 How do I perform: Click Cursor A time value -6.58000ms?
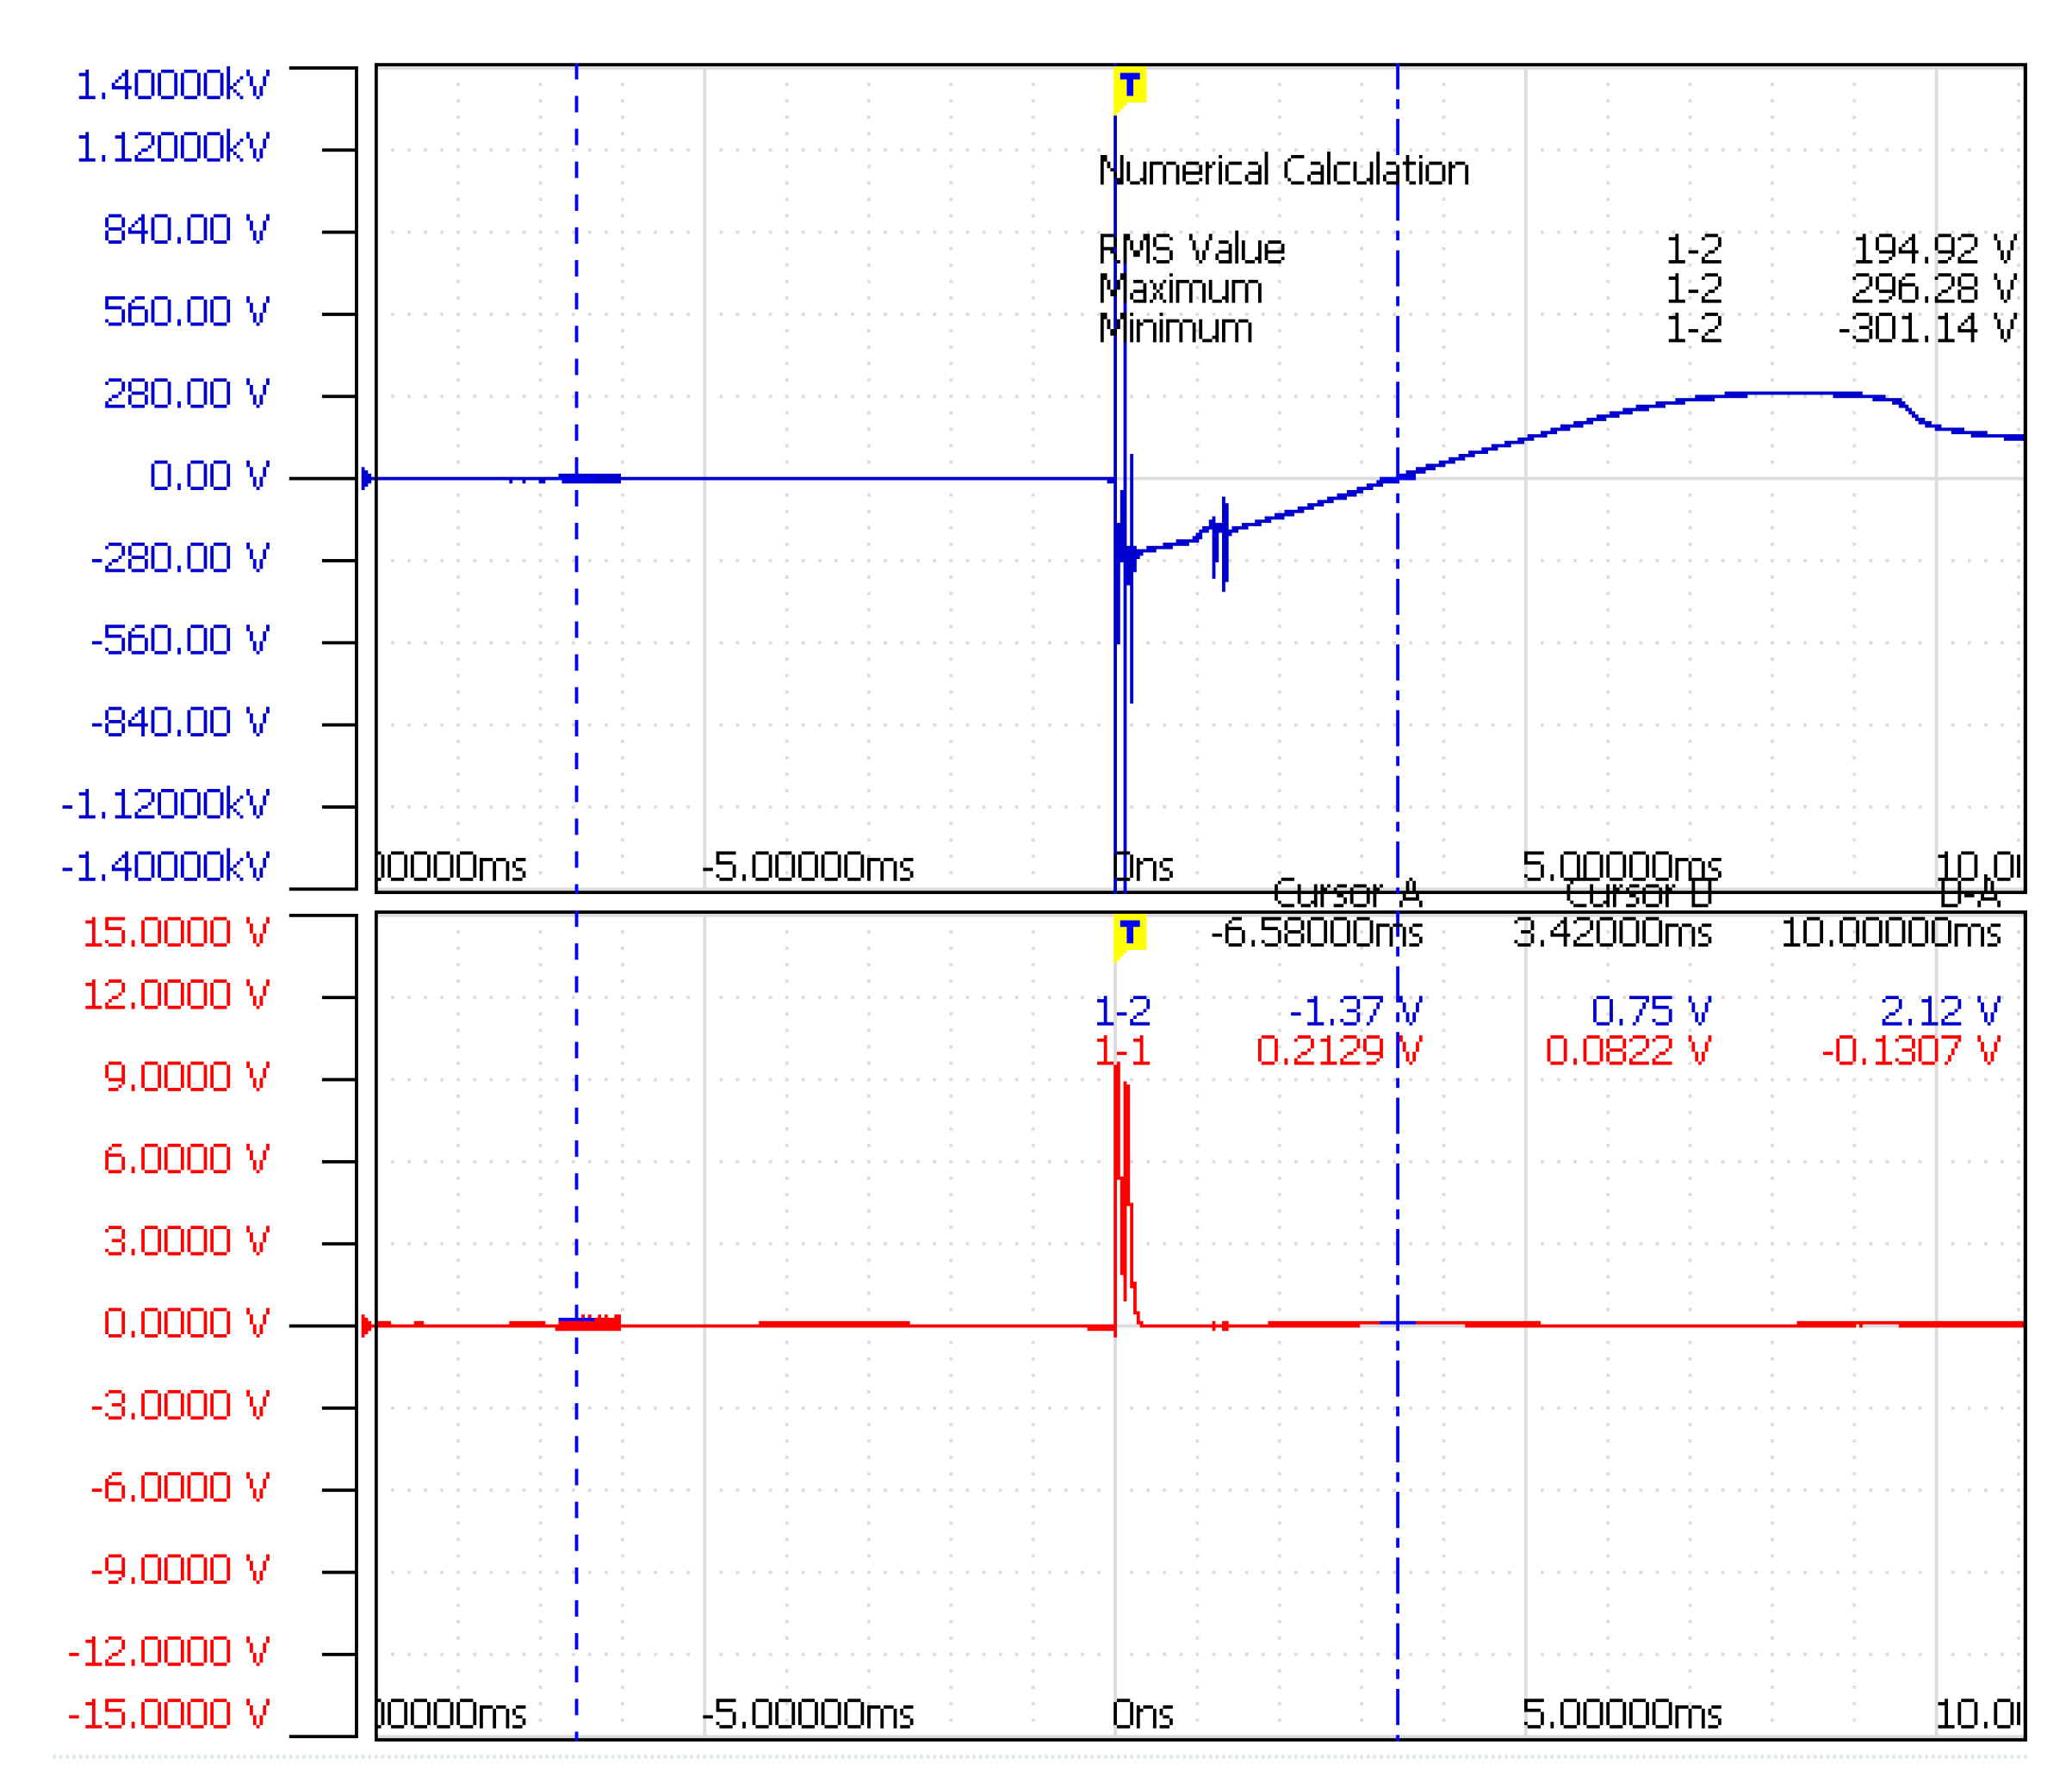pyautogui.click(x=1316, y=933)
